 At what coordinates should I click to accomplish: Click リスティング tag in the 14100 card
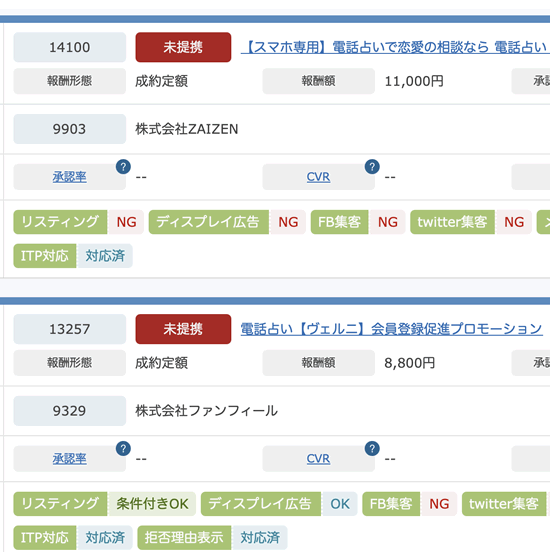(60, 222)
